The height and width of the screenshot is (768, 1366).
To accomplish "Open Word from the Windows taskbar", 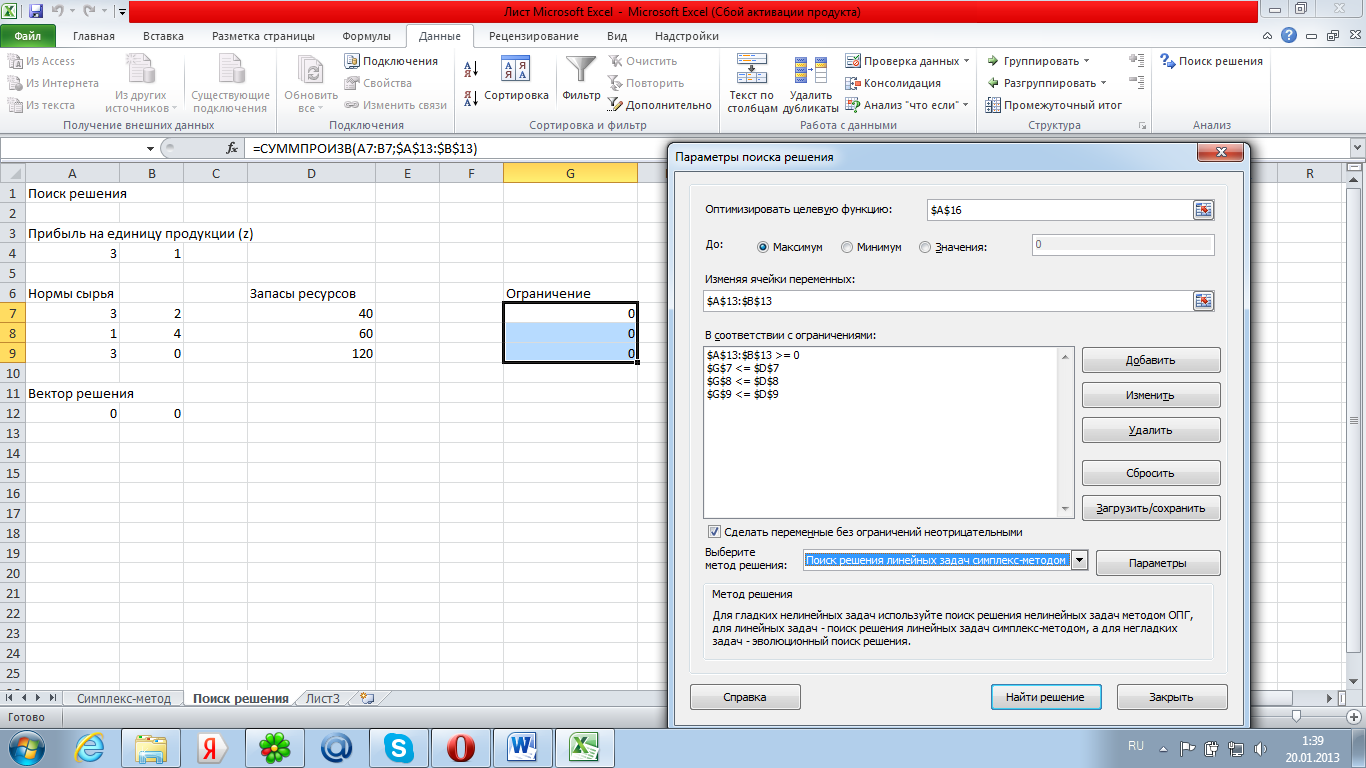I will tap(523, 747).
